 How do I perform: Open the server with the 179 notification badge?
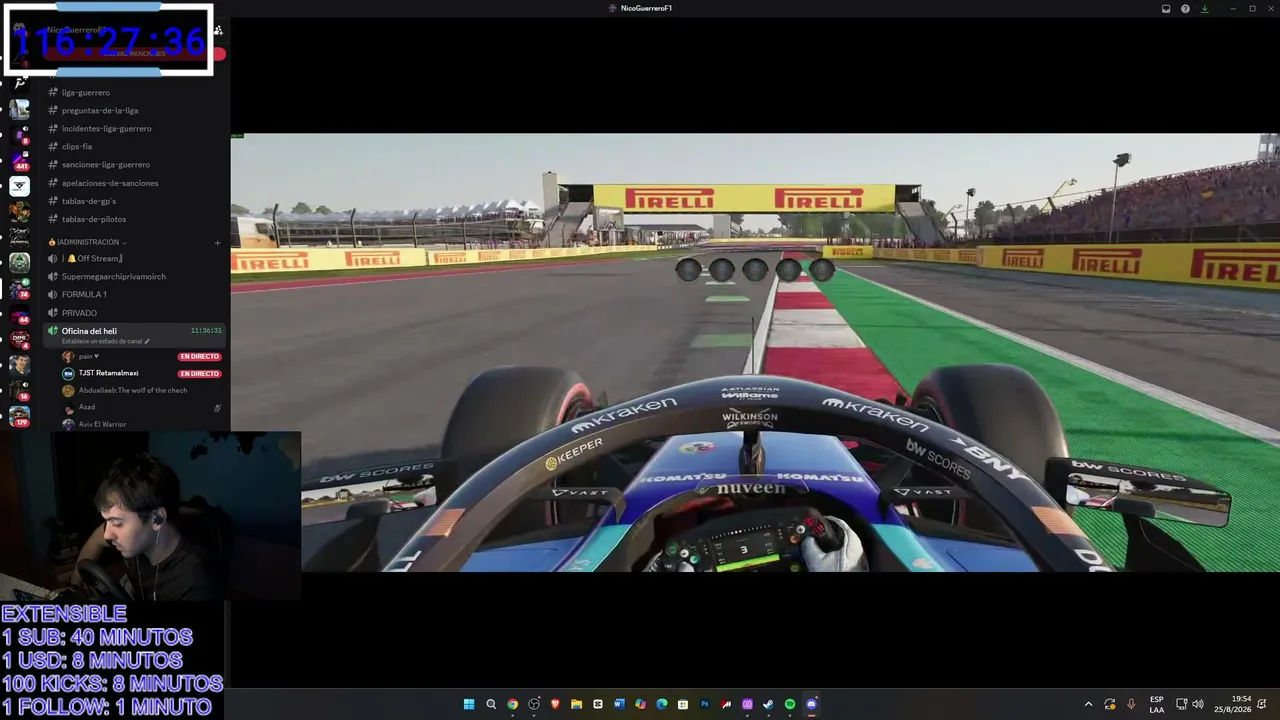pos(19,416)
